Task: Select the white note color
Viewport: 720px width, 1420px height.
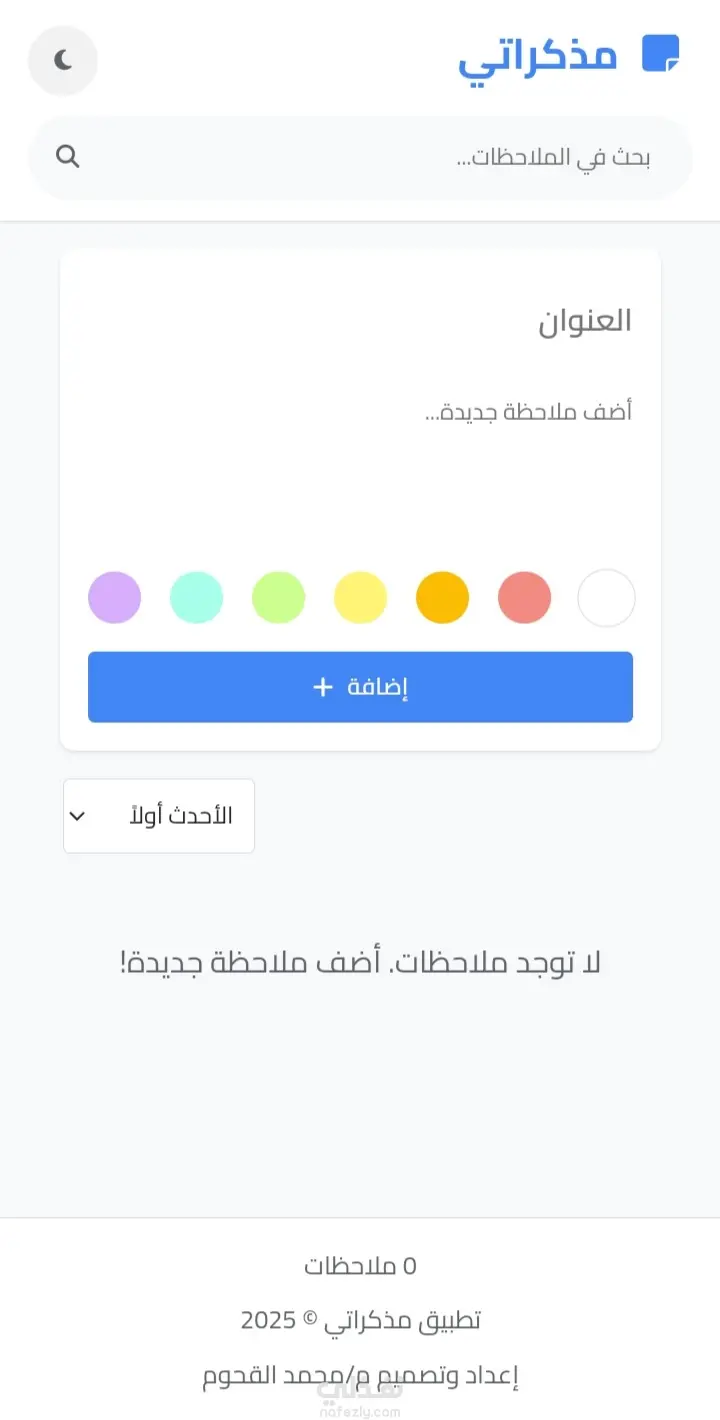Action: tap(606, 598)
